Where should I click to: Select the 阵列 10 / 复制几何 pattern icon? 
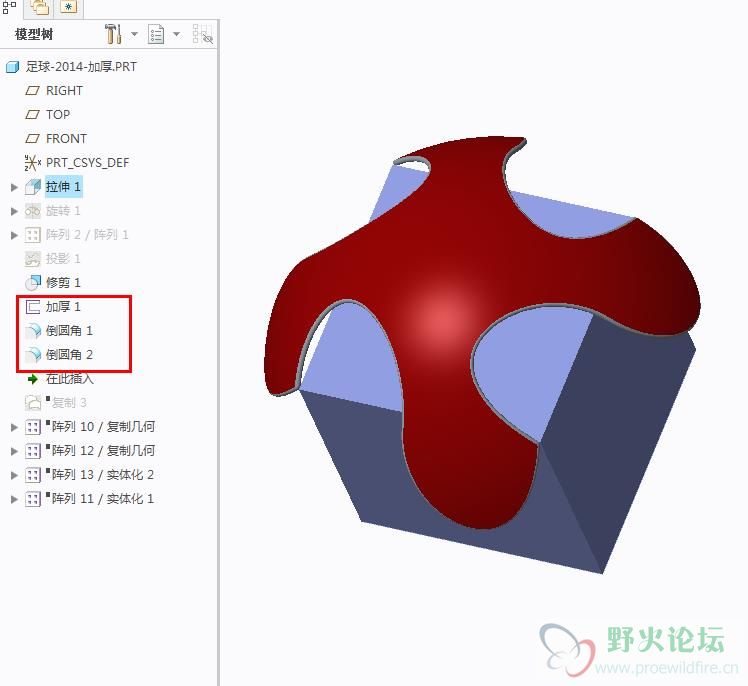click(32, 427)
